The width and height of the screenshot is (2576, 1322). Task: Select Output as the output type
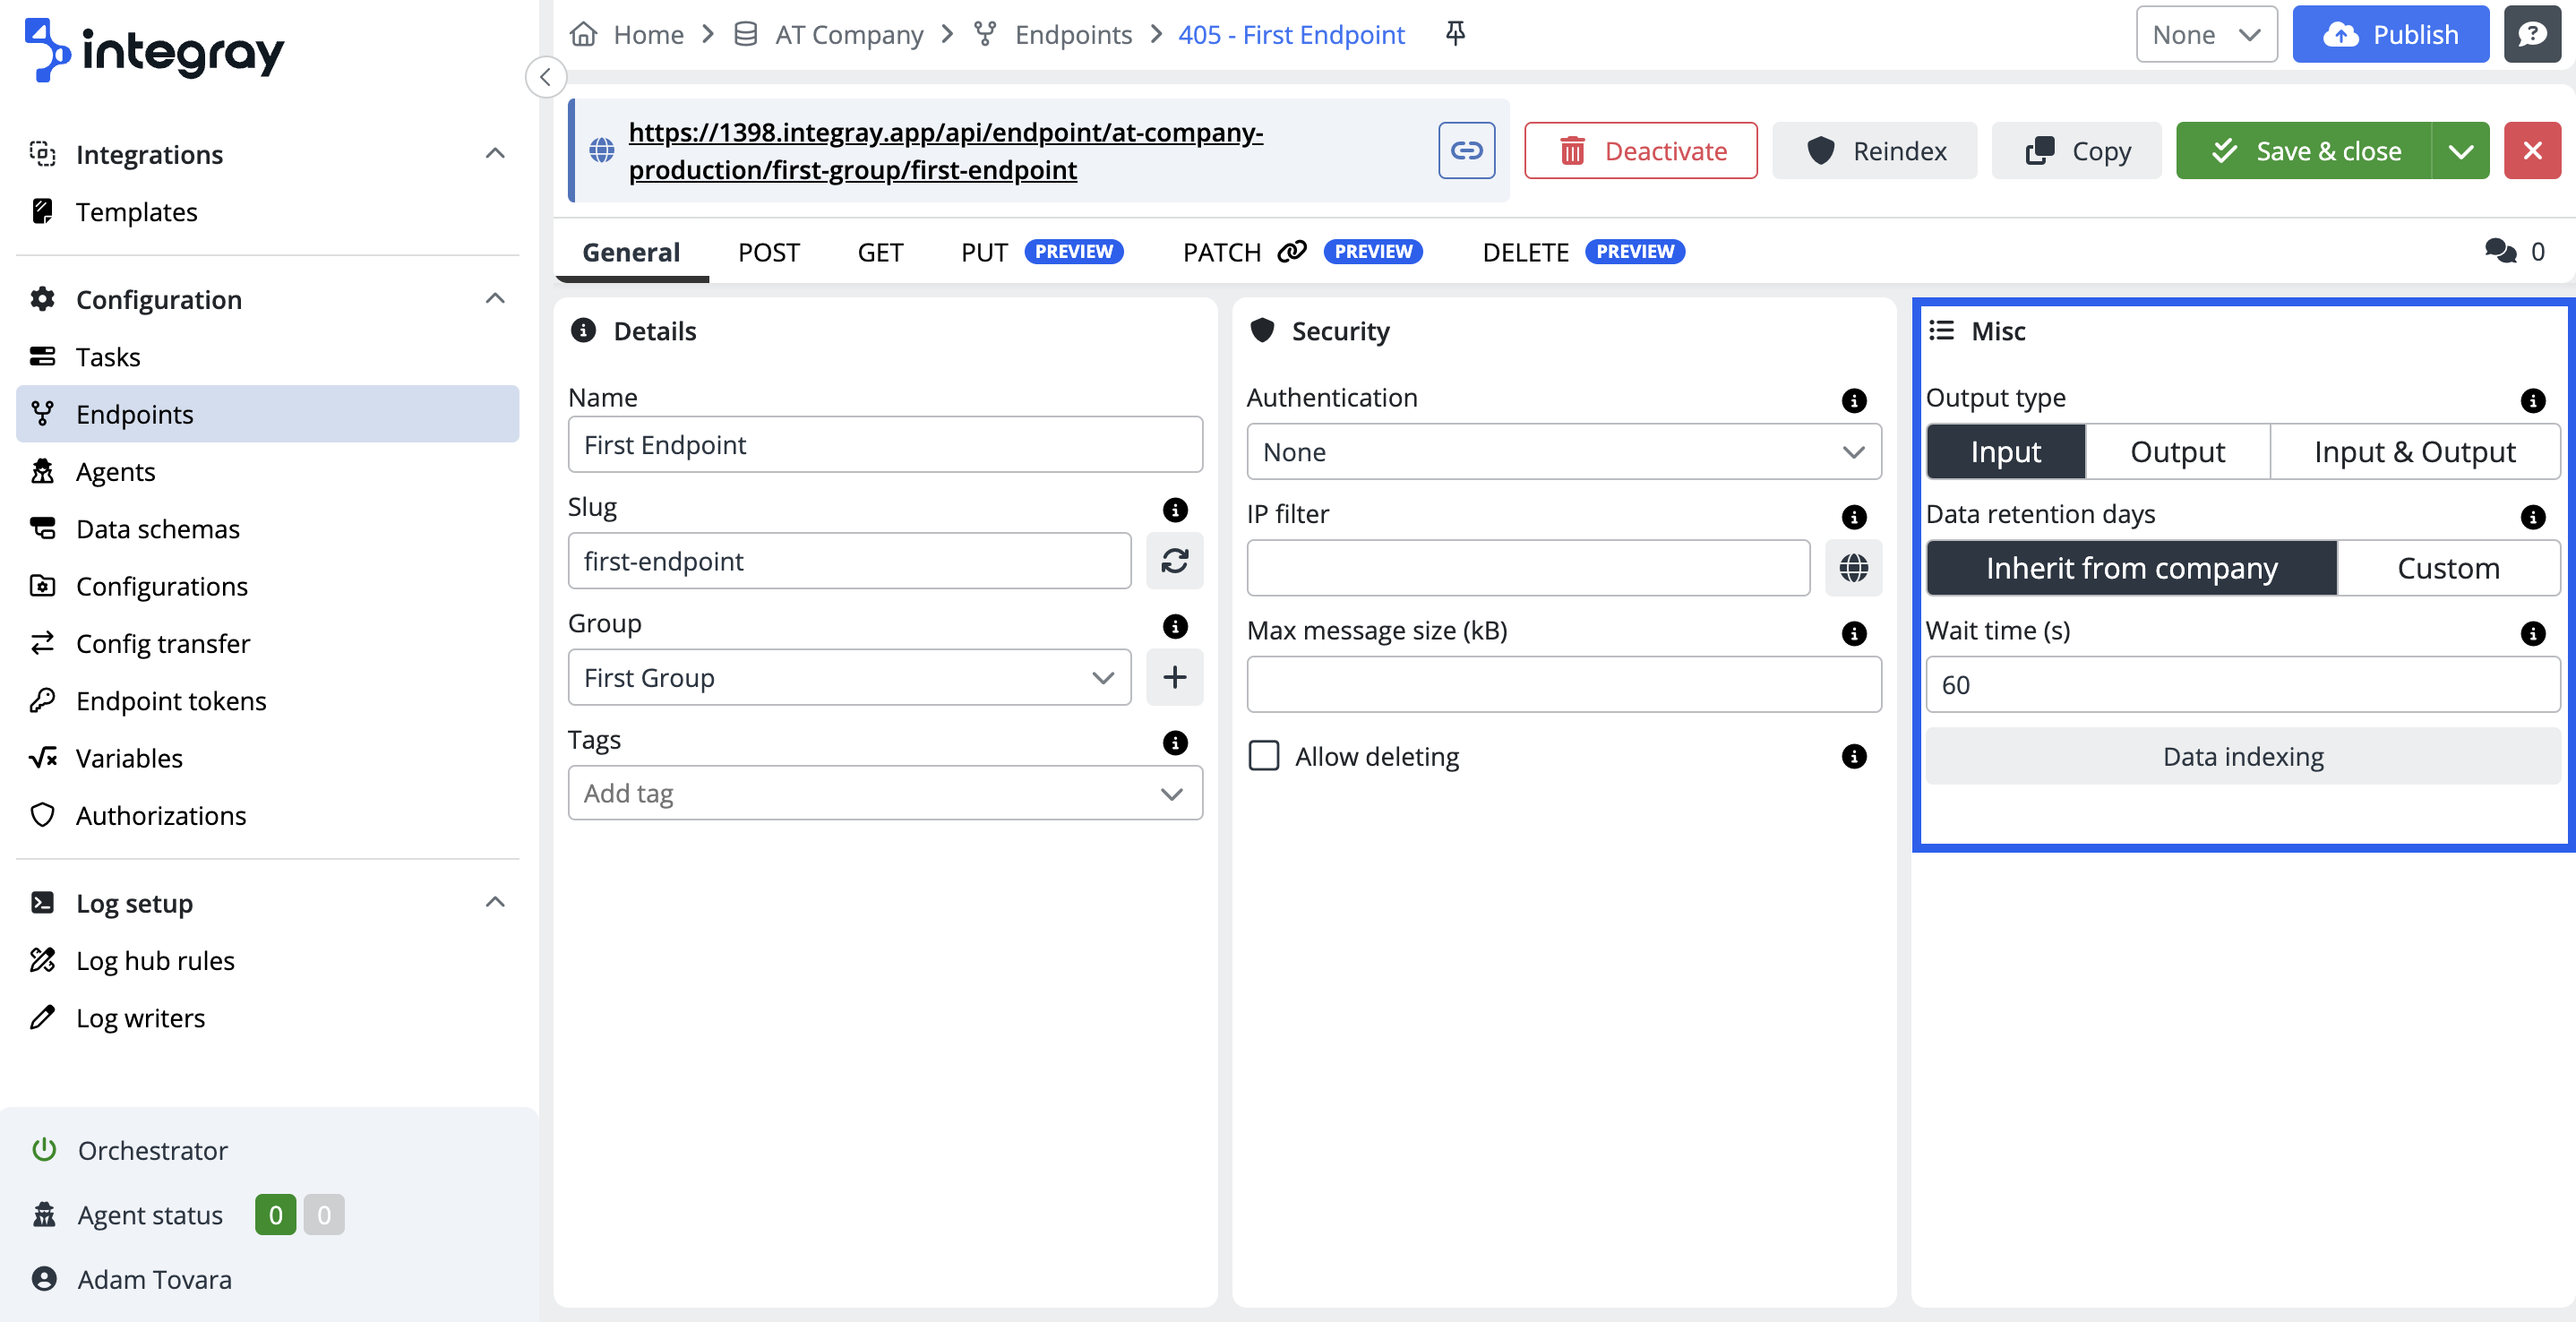pos(2177,452)
